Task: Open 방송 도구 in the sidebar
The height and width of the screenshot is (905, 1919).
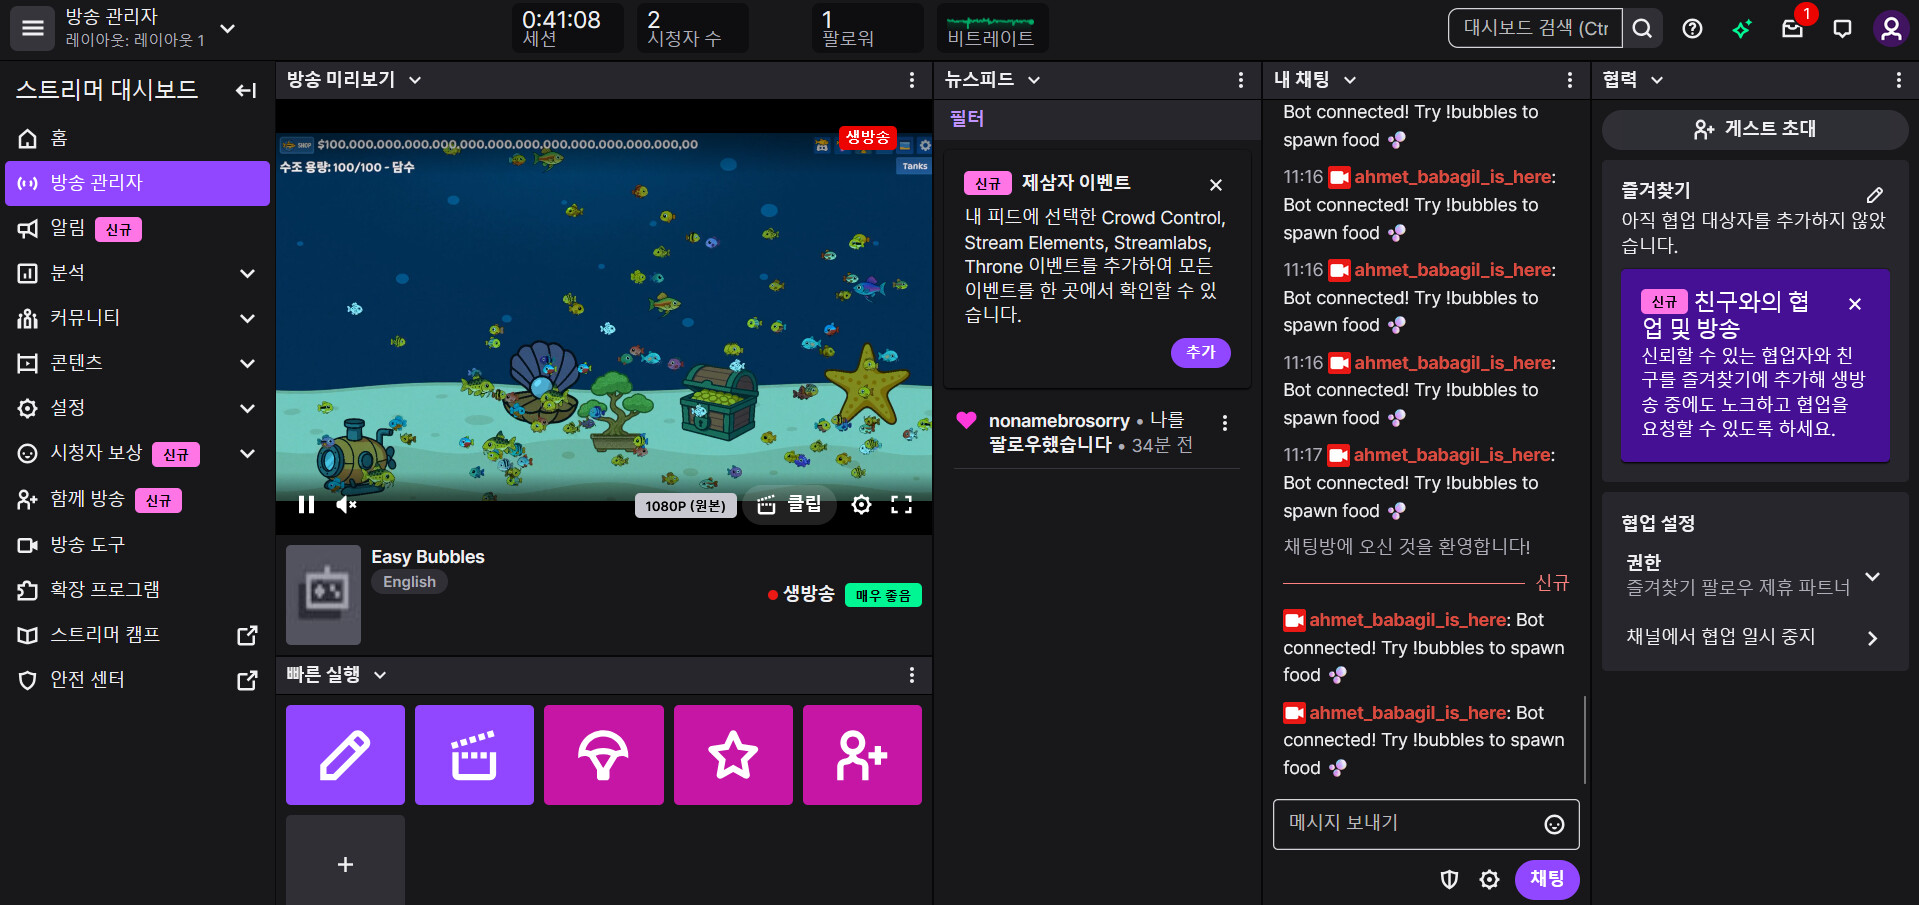Action: [138, 544]
